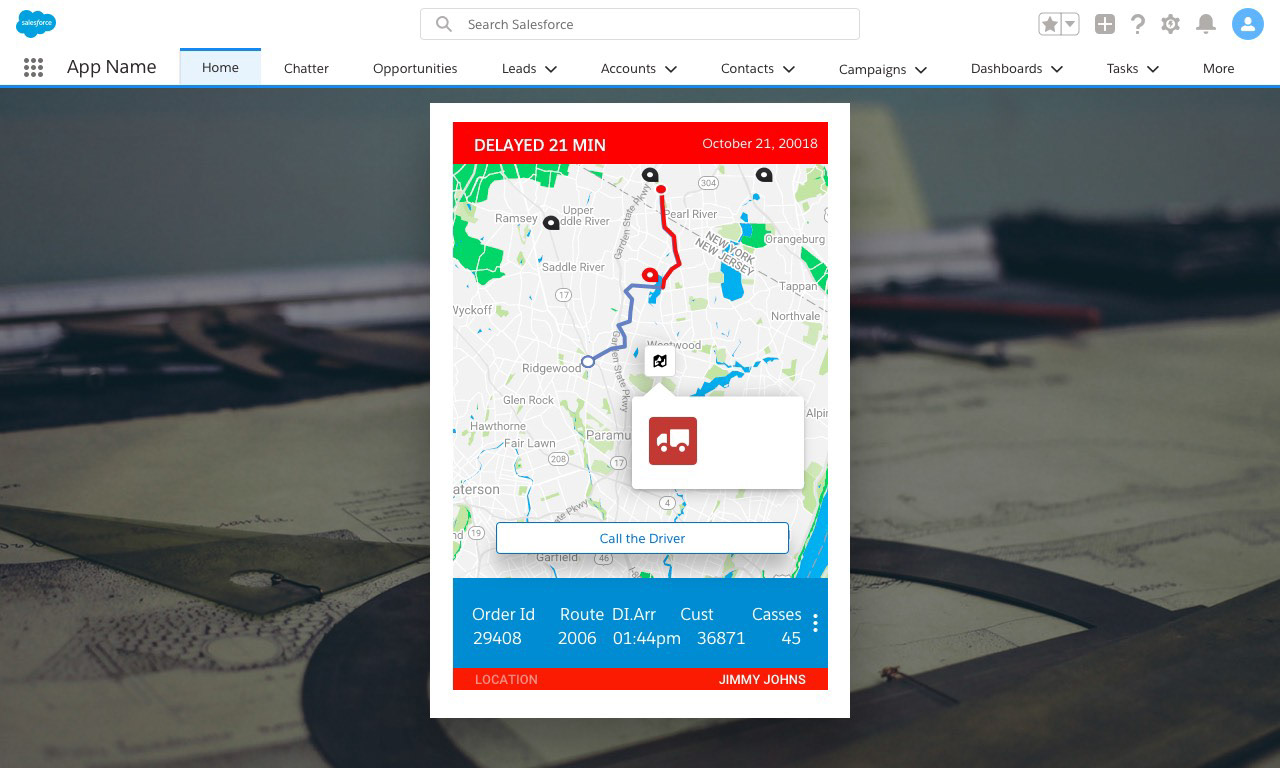Open the Chatter tab
Viewport: 1280px width, 768px height.
[306, 68]
